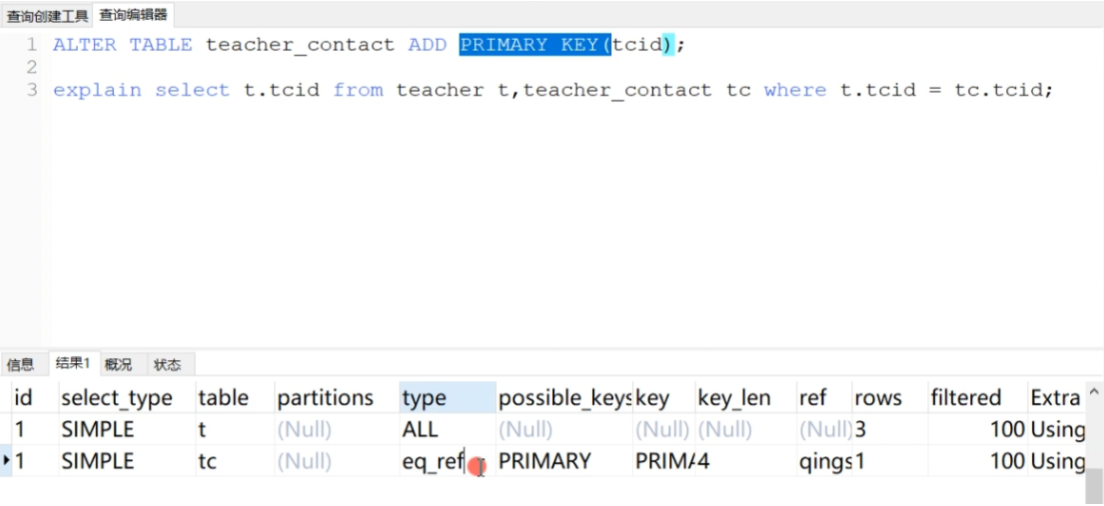Screen dimensions: 1104x506
Task: Click the highlighted PRIMARY KEY text in editor
Action: pyautogui.click(x=535, y=45)
